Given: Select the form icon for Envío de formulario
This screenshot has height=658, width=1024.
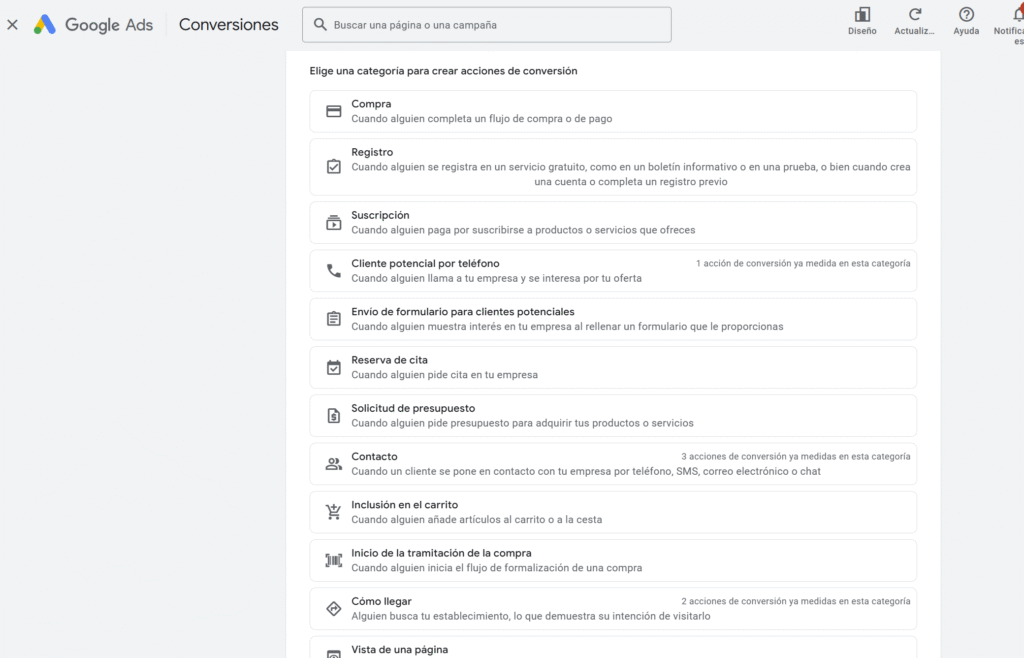Looking at the screenshot, I should [x=334, y=319].
